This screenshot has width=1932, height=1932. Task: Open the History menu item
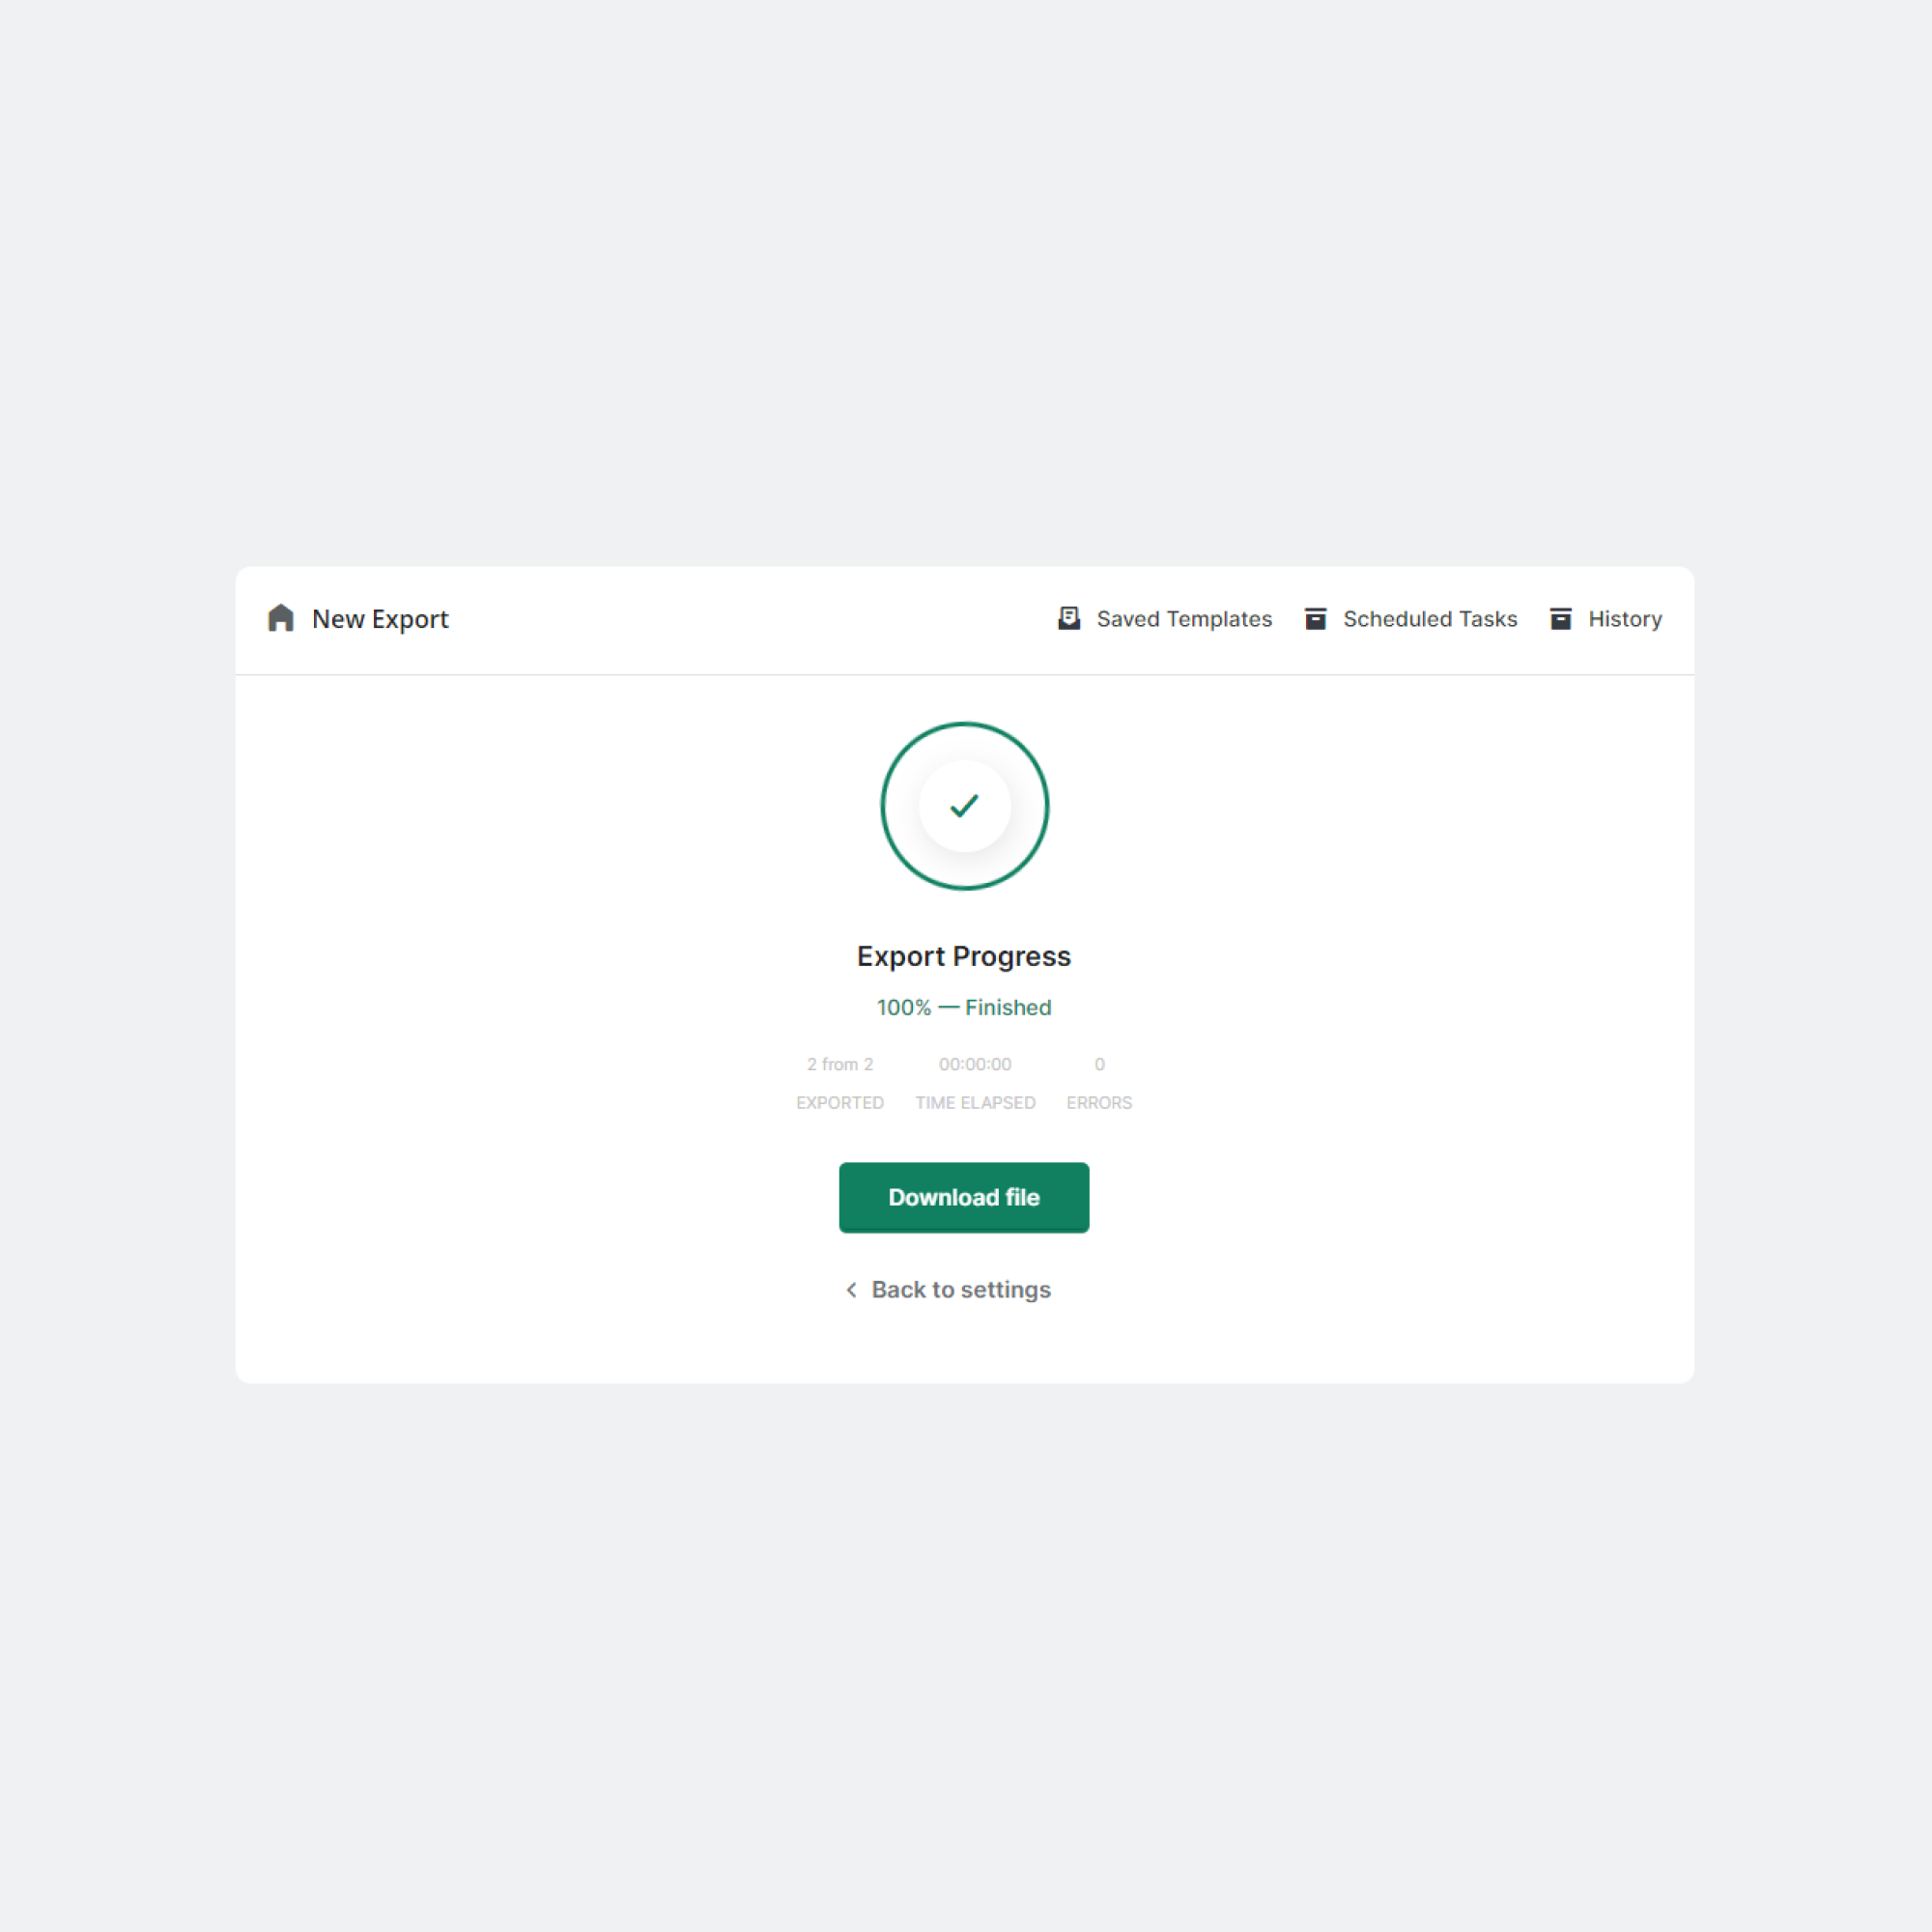[1606, 619]
